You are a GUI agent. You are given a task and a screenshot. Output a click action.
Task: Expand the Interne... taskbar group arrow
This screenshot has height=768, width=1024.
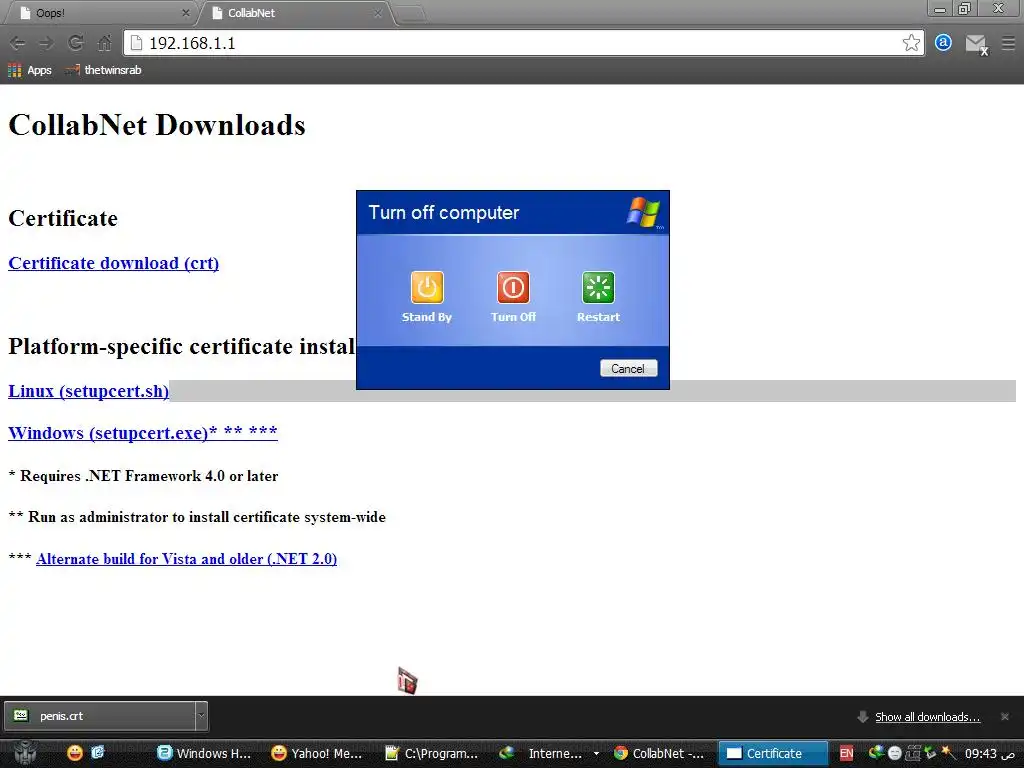coord(596,754)
